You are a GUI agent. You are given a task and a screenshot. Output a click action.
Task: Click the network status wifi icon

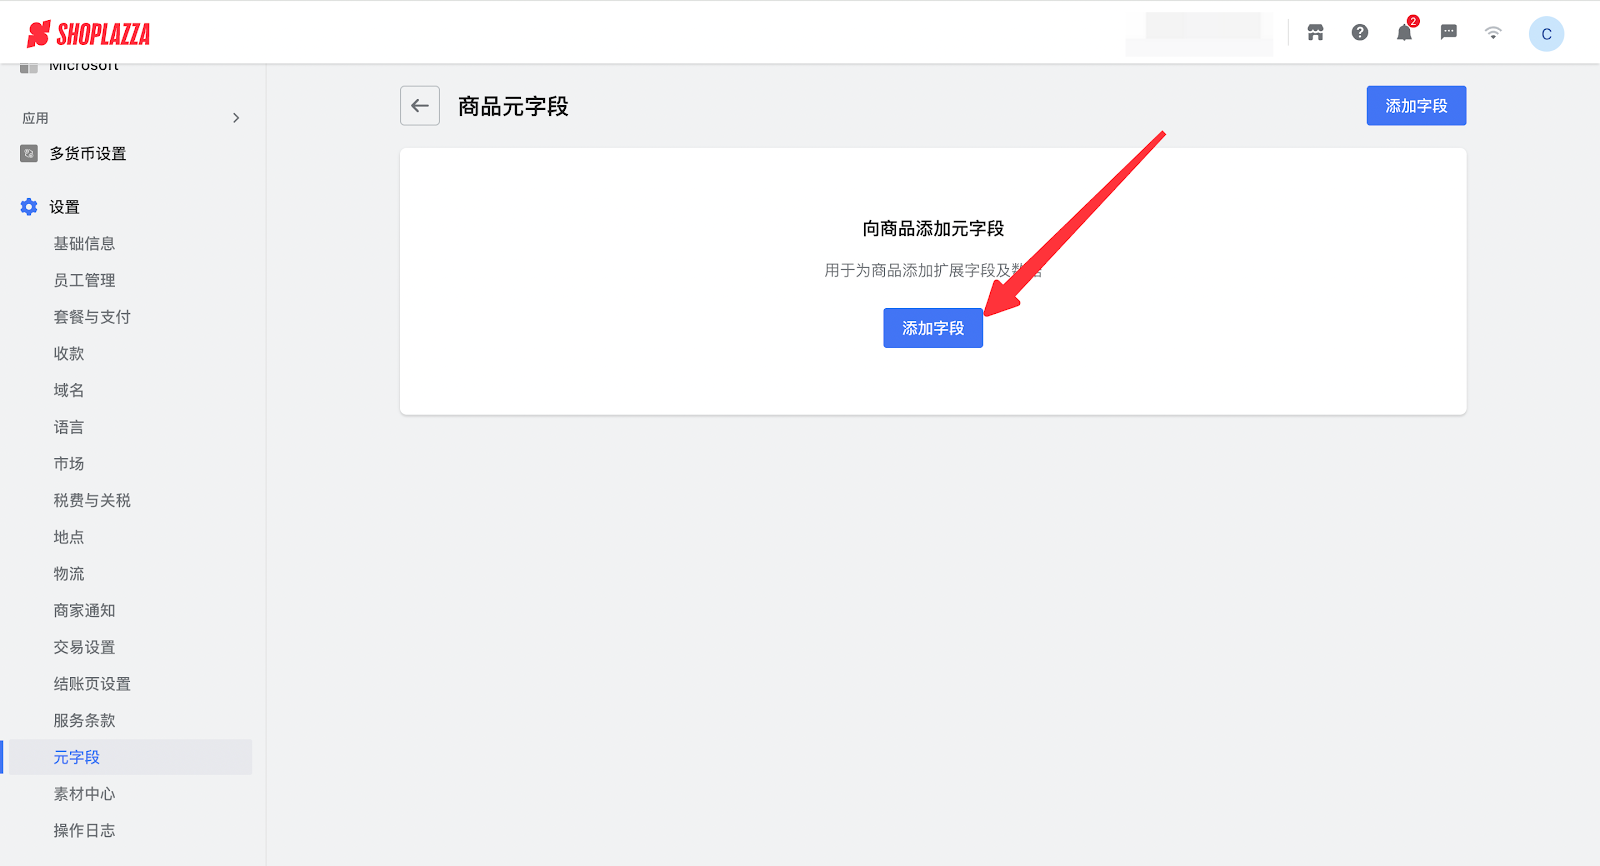(x=1493, y=33)
